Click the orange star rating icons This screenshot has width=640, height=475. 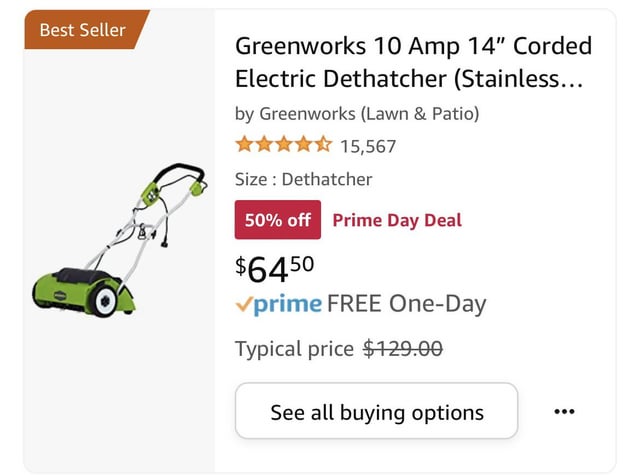[283, 146]
